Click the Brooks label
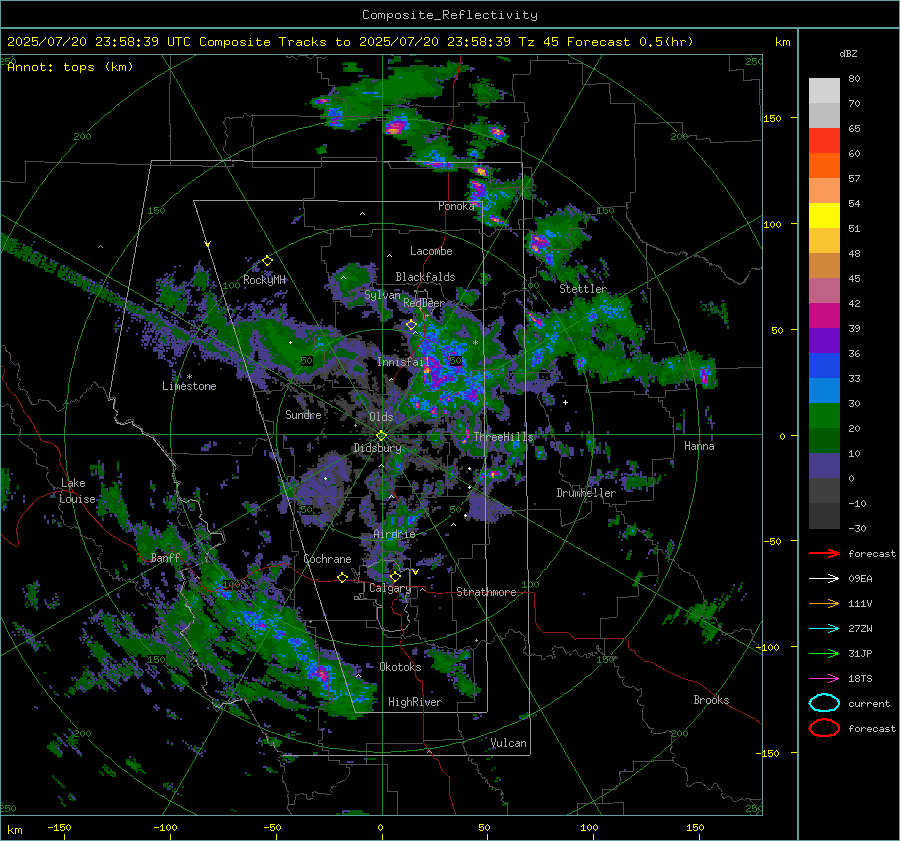Screen dimensions: 900x841 tap(711, 700)
